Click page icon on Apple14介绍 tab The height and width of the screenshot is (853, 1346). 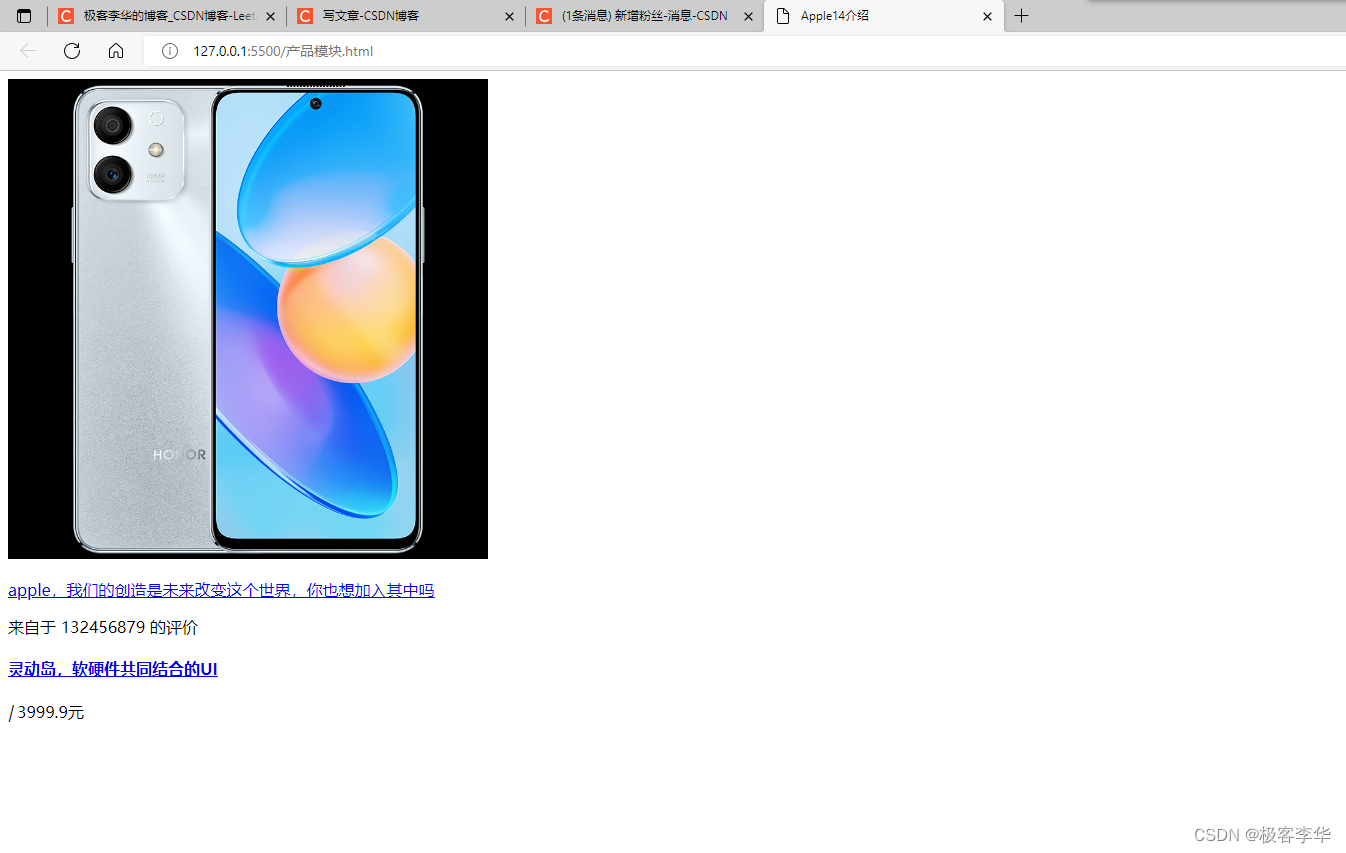point(783,16)
